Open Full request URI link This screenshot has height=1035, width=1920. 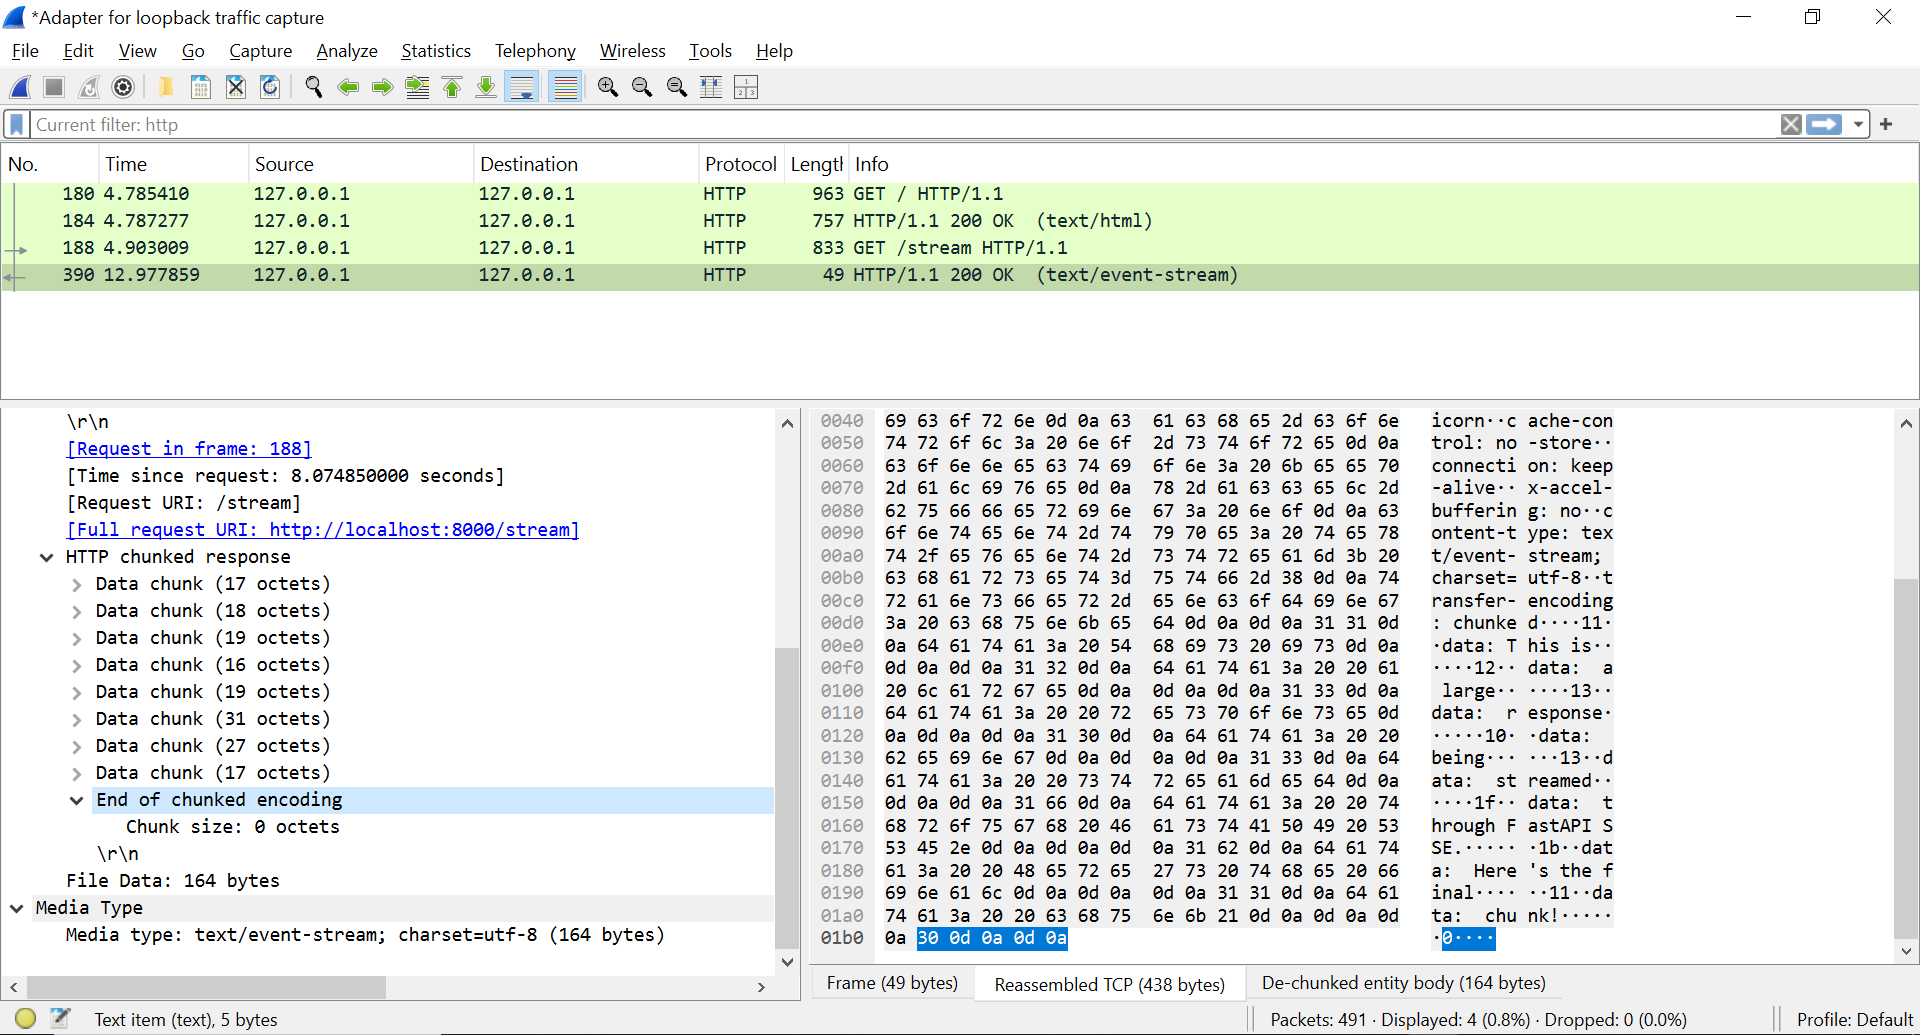[323, 530]
